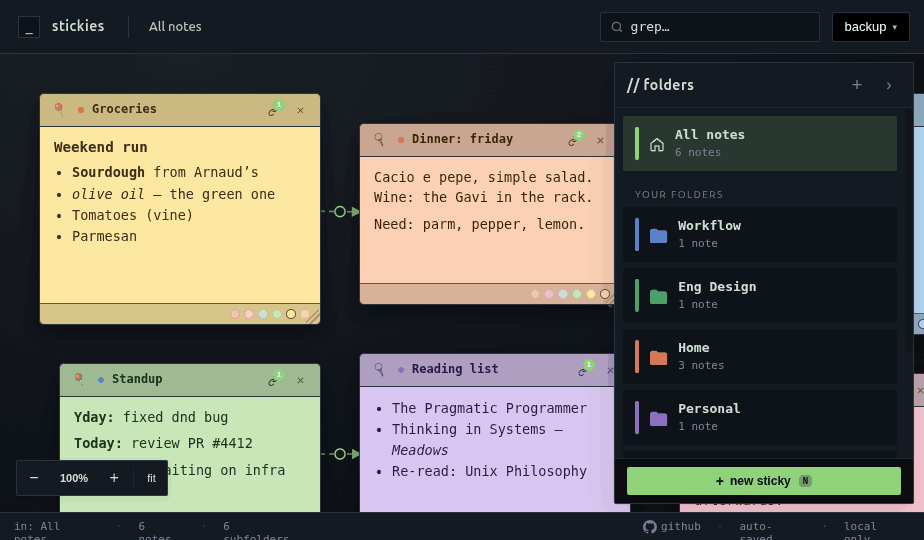Click the plus icon to add a folder

tap(857, 85)
